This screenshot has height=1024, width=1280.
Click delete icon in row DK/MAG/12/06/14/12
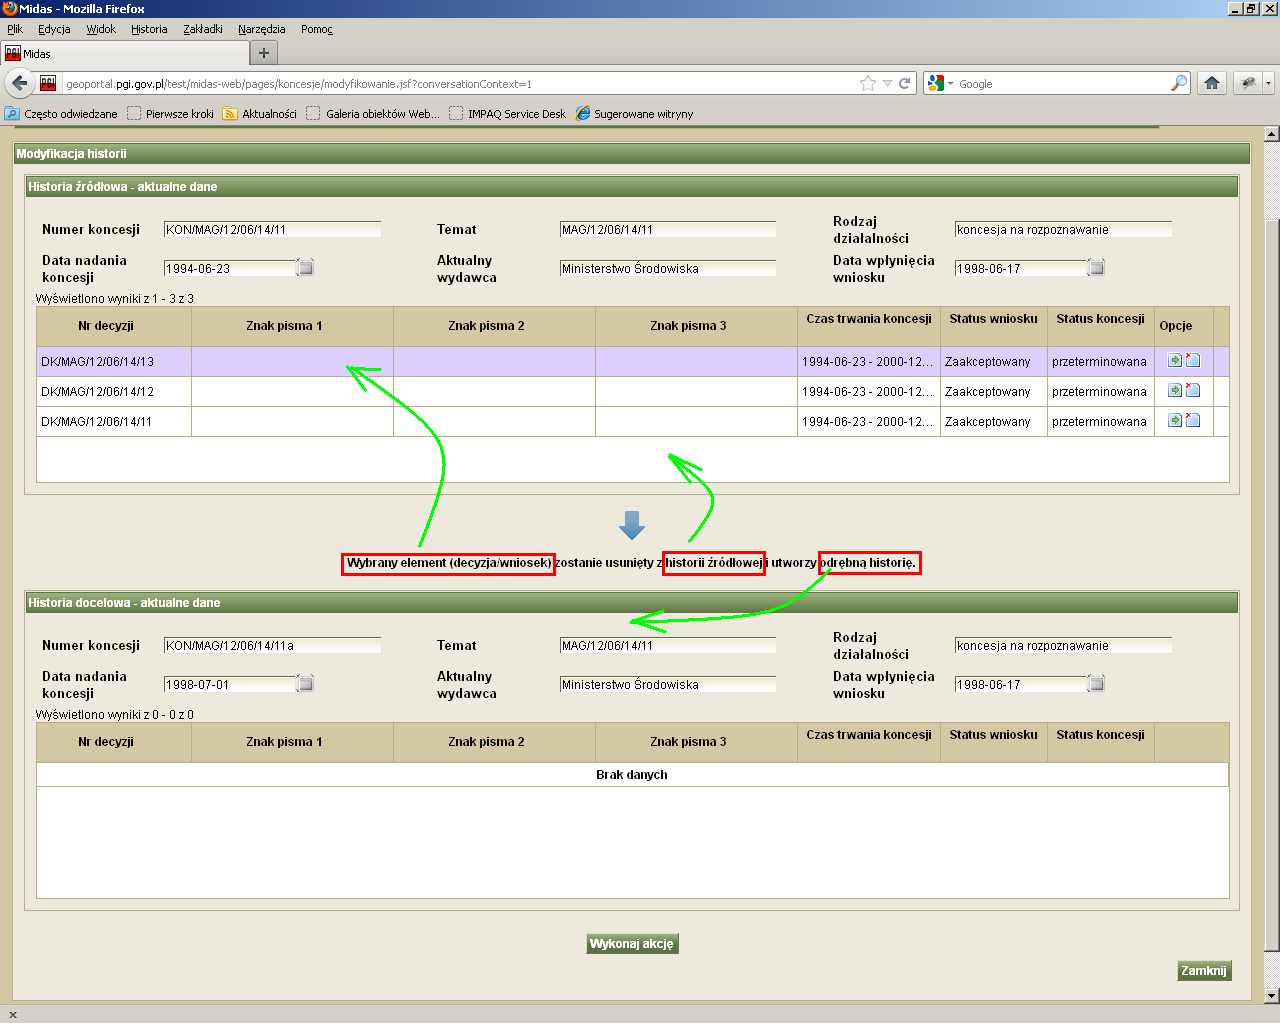pyautogui.click(x=1193, y=391)
